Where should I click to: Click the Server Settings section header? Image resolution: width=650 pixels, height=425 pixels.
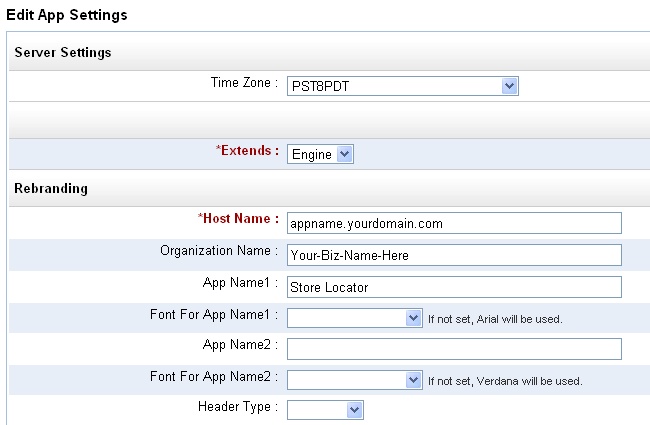[x=62, y=52]
